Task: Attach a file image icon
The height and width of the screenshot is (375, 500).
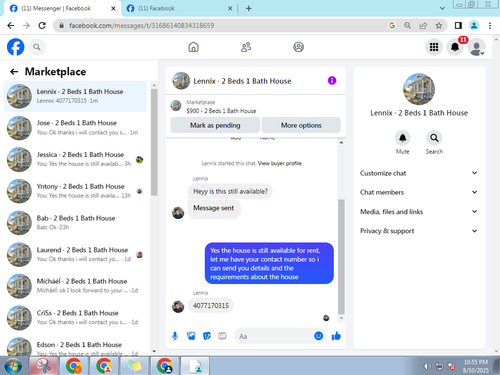Action: coord(191,336)
